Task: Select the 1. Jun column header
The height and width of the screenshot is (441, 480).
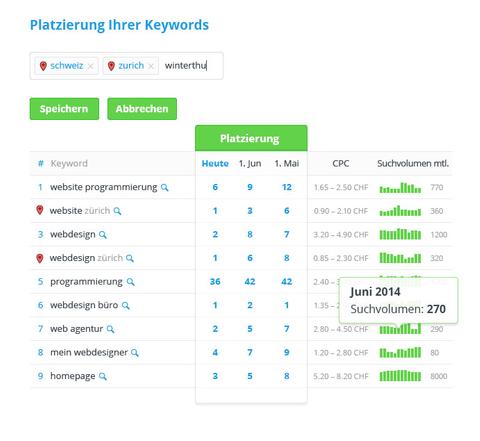Action: point(250,163)
